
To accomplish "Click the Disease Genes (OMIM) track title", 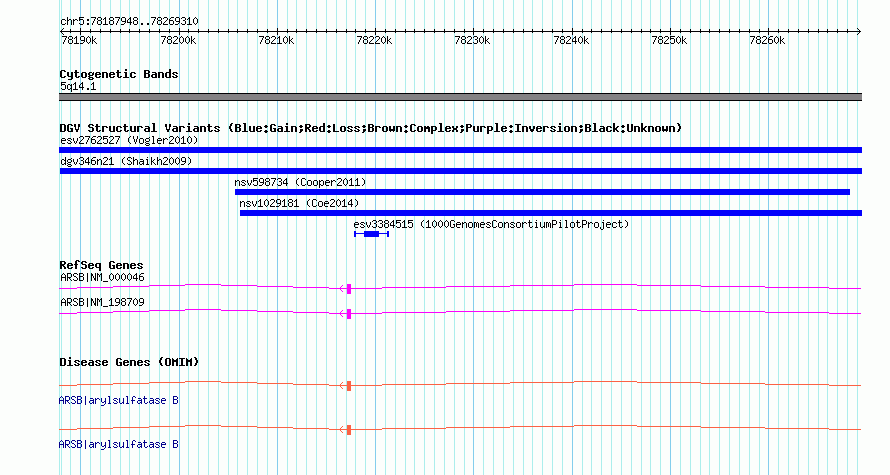I will (x=129, y=362).
